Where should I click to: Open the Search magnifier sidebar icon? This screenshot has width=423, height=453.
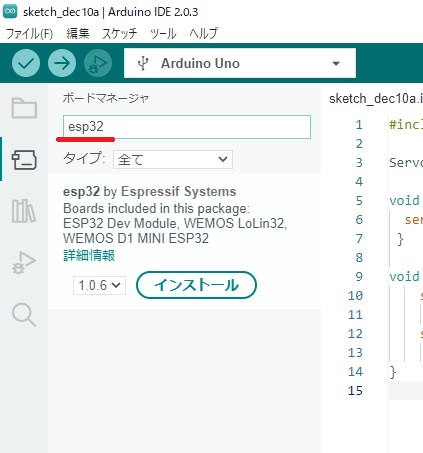click(x=24, y=315)
